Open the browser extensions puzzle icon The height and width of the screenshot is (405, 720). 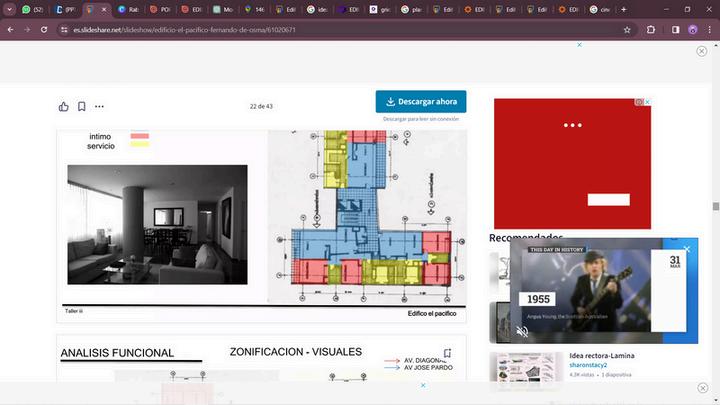(651, 30)
